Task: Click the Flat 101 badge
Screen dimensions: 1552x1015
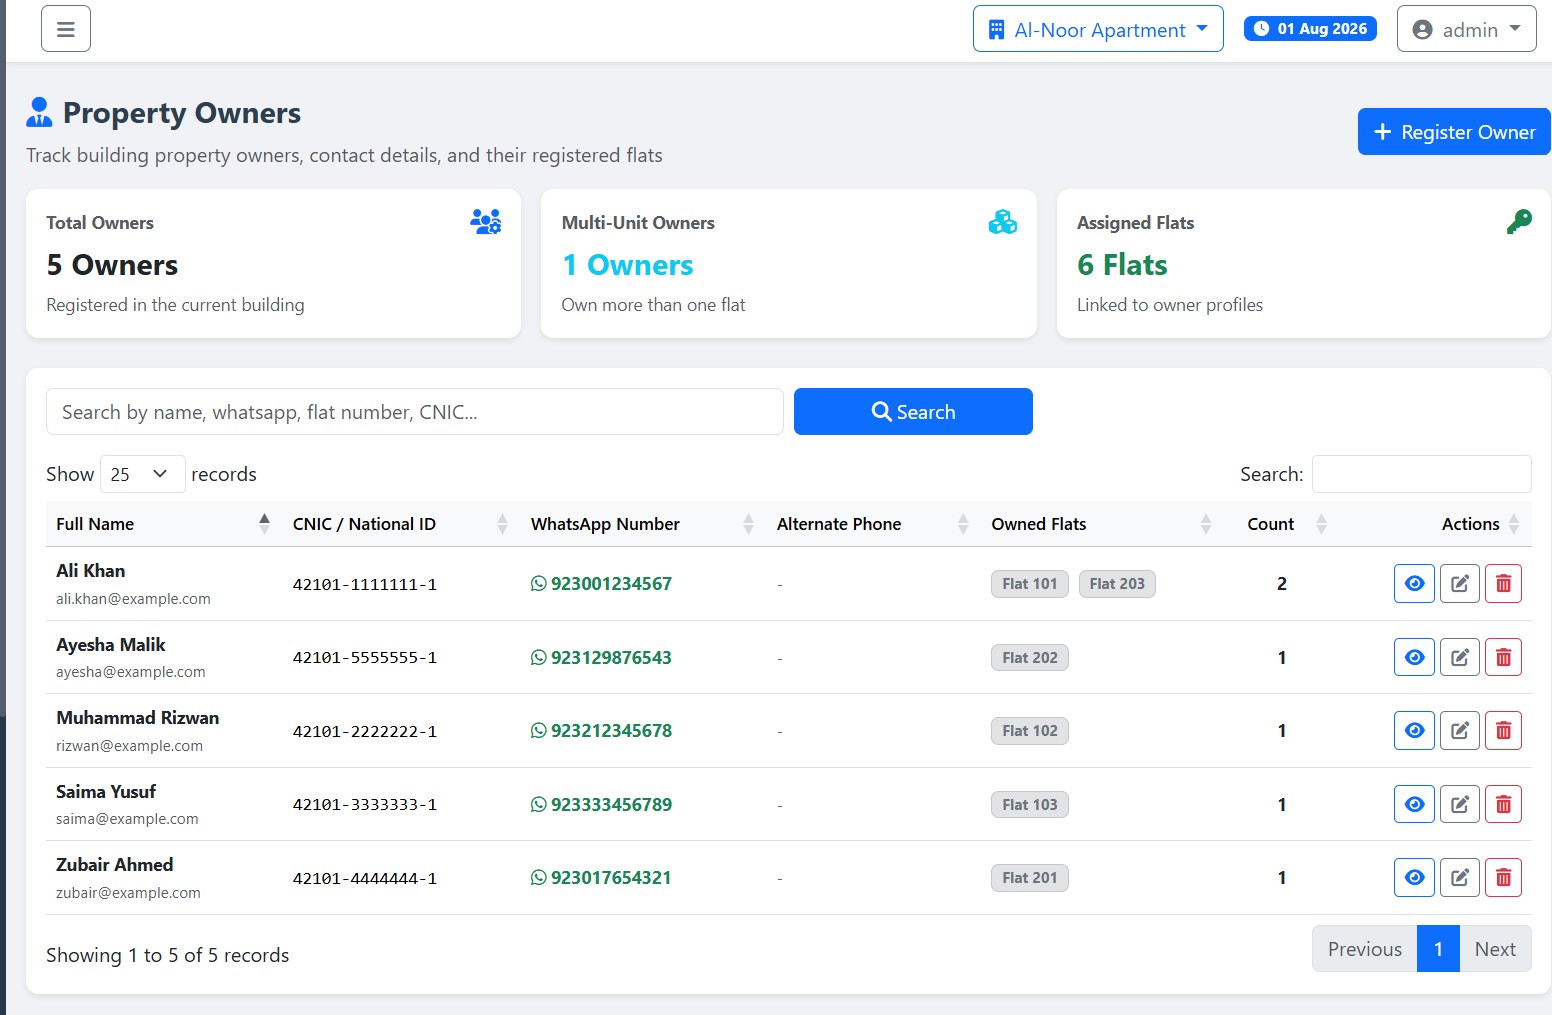Action: pos(1030,584)
